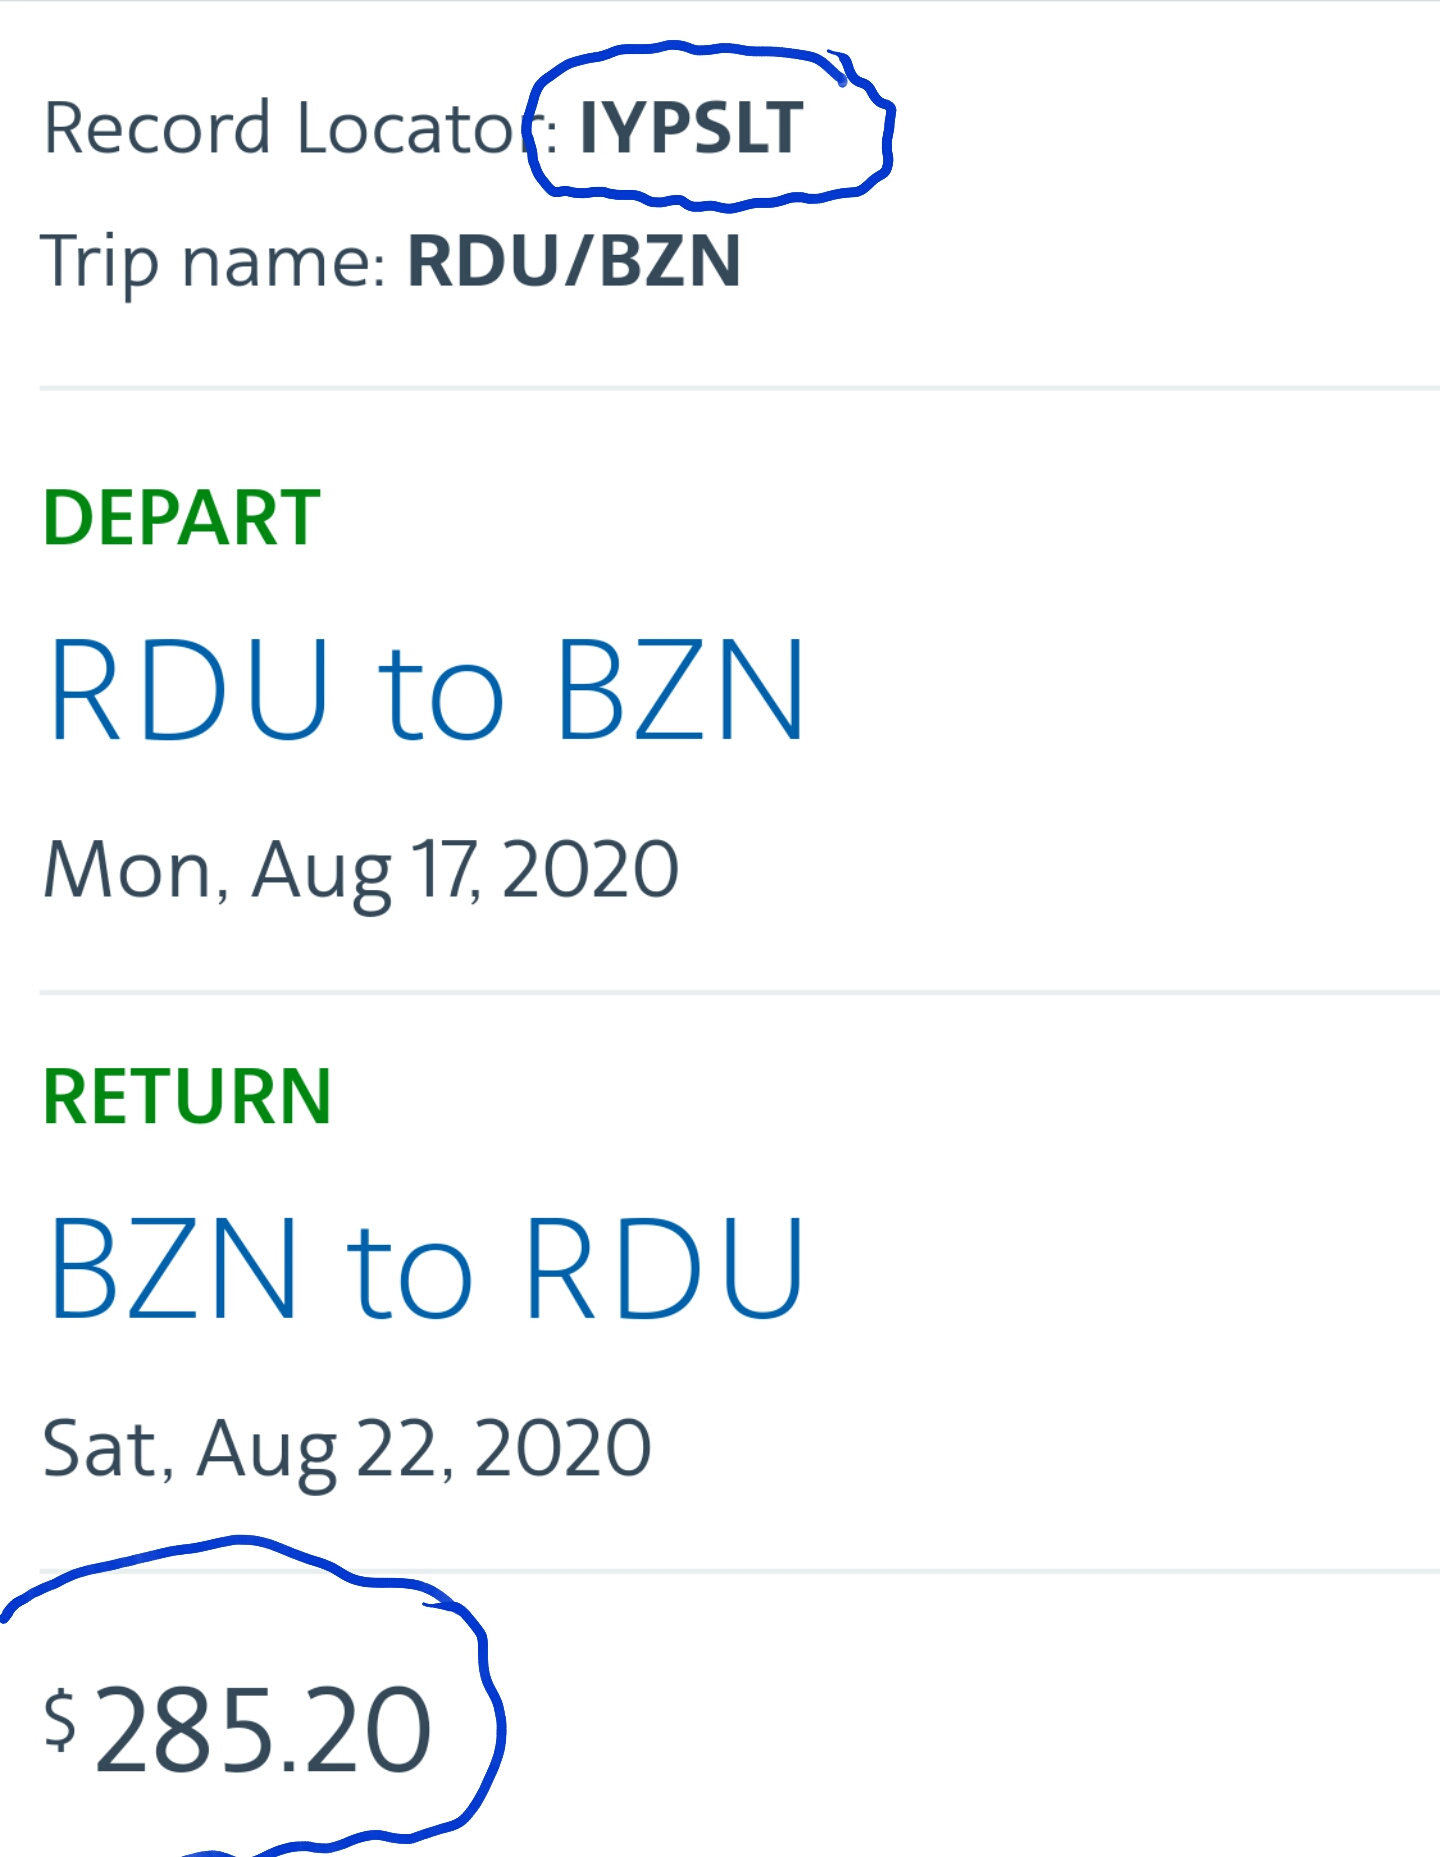Open the BZN to RDU return flight

click(426, 1268)
